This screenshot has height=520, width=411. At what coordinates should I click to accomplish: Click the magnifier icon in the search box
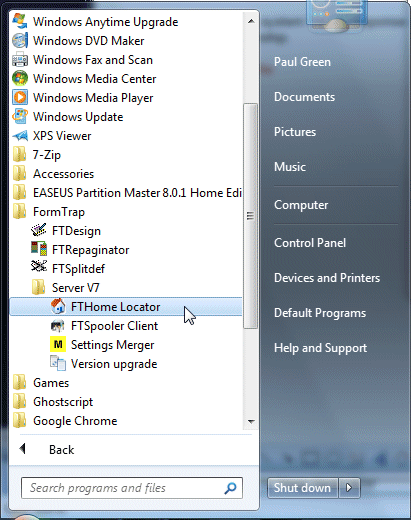pos(230,488)
